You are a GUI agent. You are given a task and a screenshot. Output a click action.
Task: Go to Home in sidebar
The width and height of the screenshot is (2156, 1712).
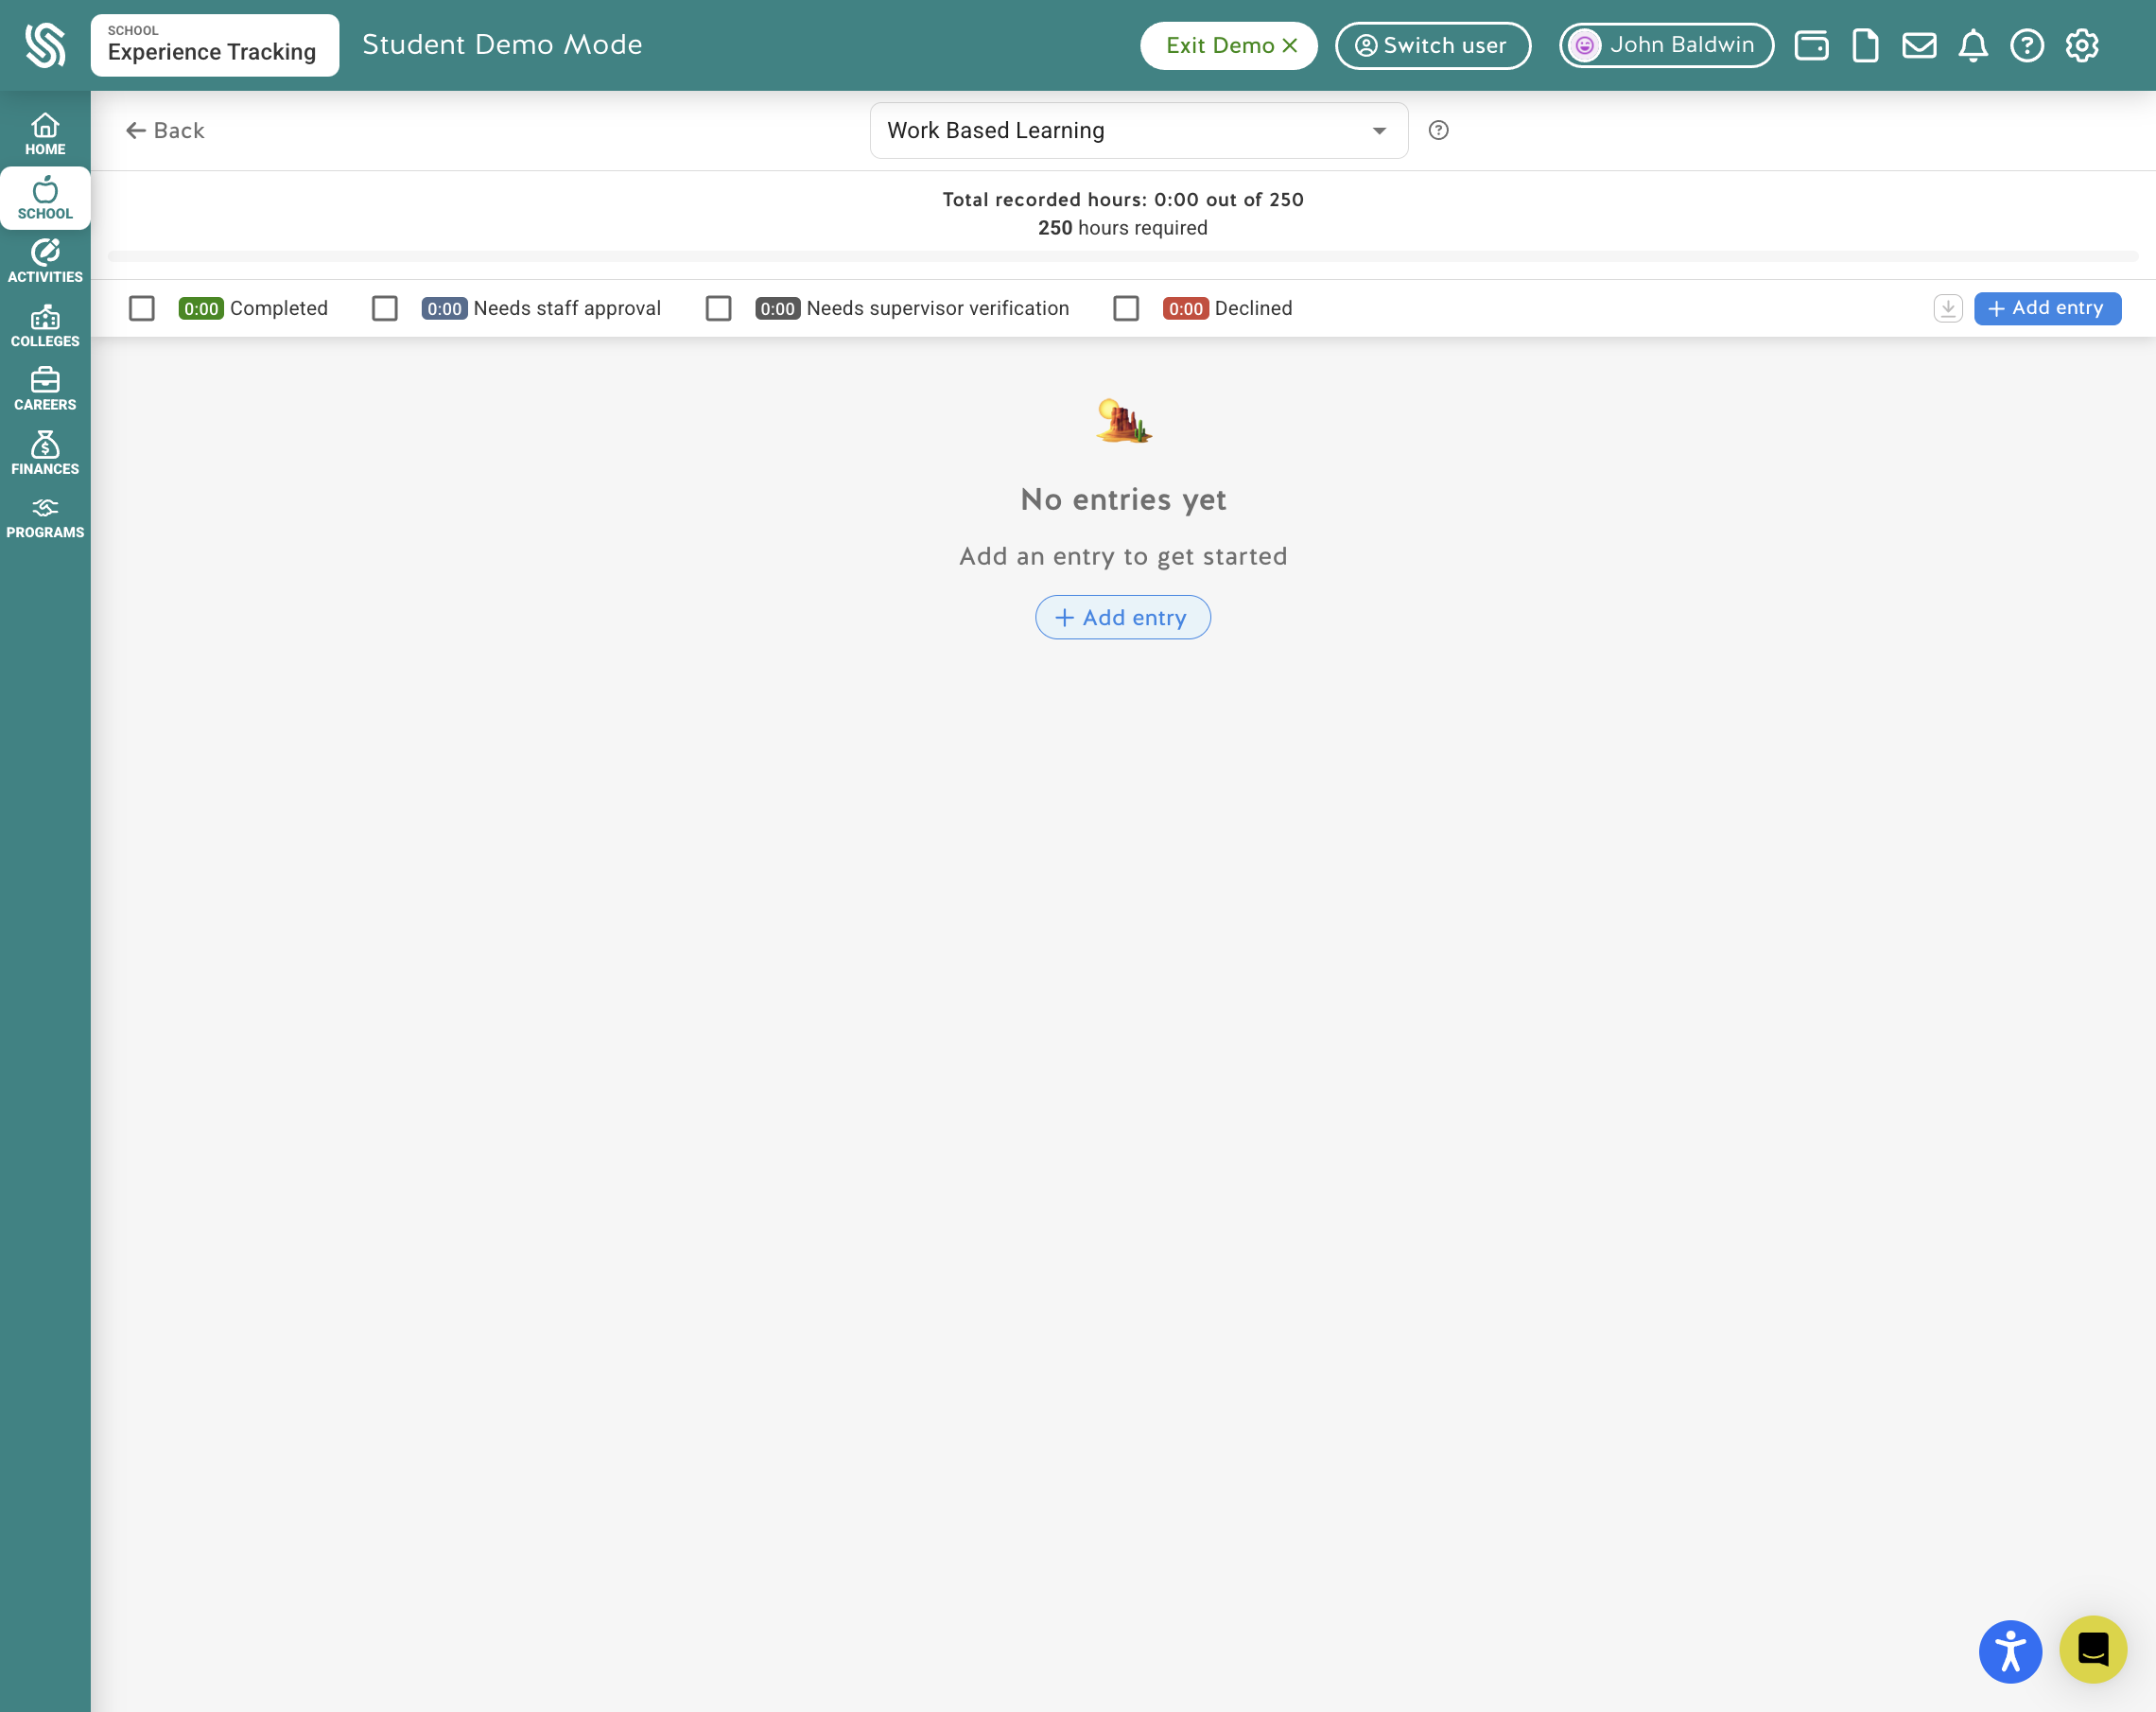pos(45,135)
